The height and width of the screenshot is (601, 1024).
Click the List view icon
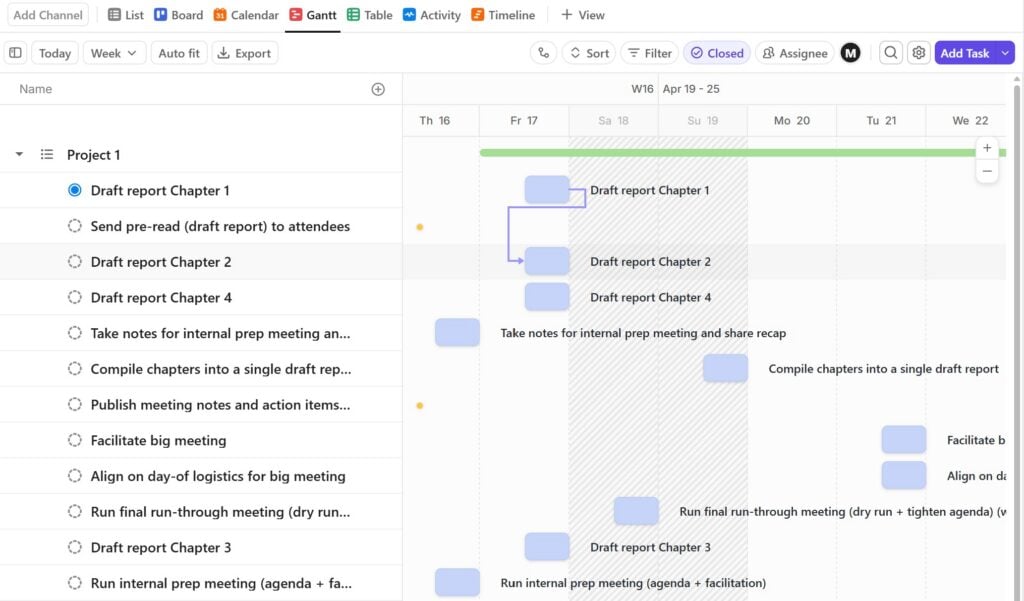(114, 14)
